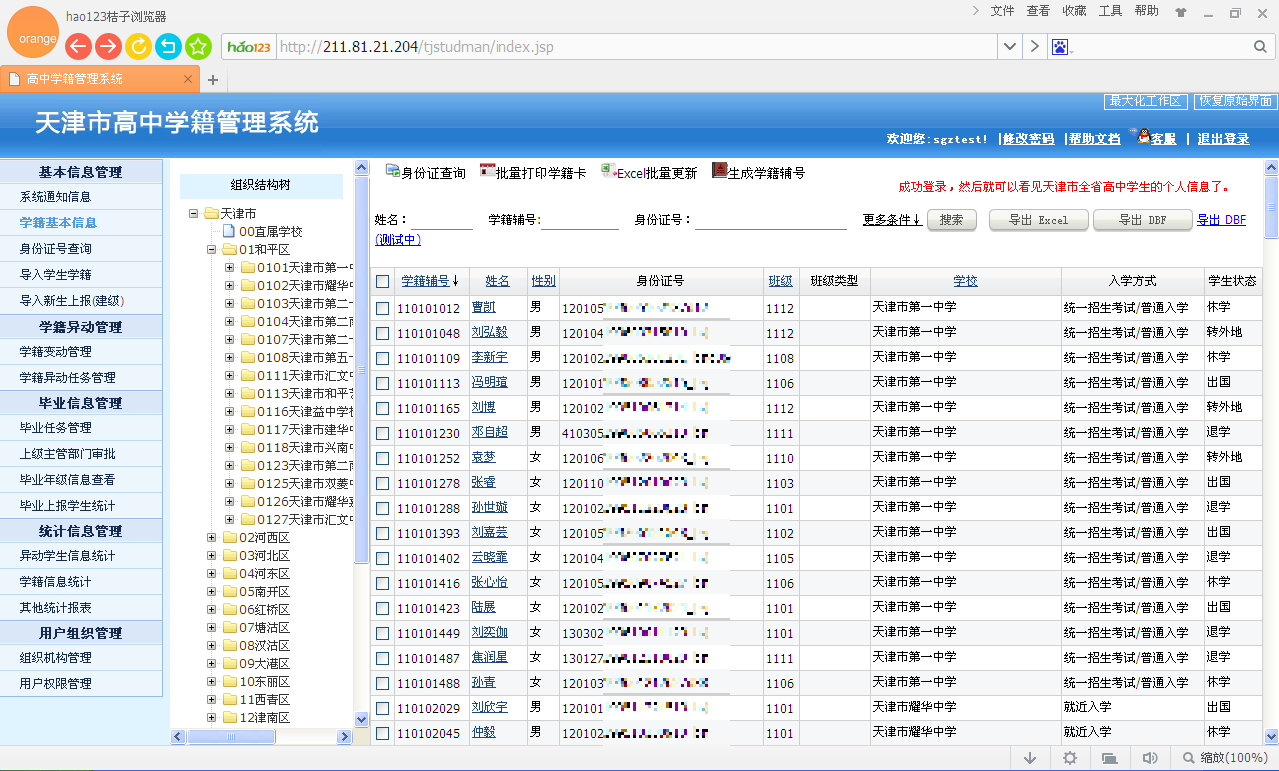Open the address bar dropdown arrow
Screen dimensions: 1279x771
(x=1010, y=47)
